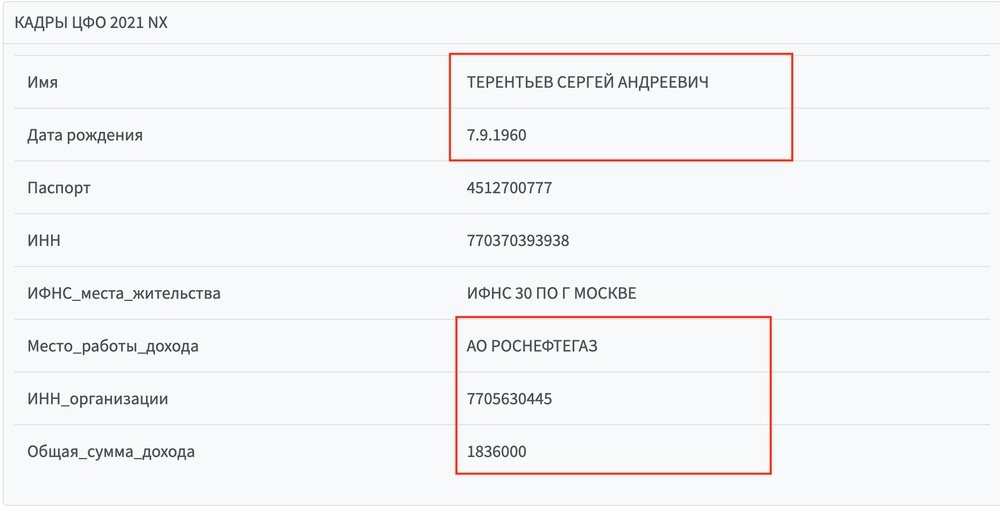Viewport: 1000px width, 506px height.
Task: Select organization ИНН 7705630445
Action: (509, 400)
